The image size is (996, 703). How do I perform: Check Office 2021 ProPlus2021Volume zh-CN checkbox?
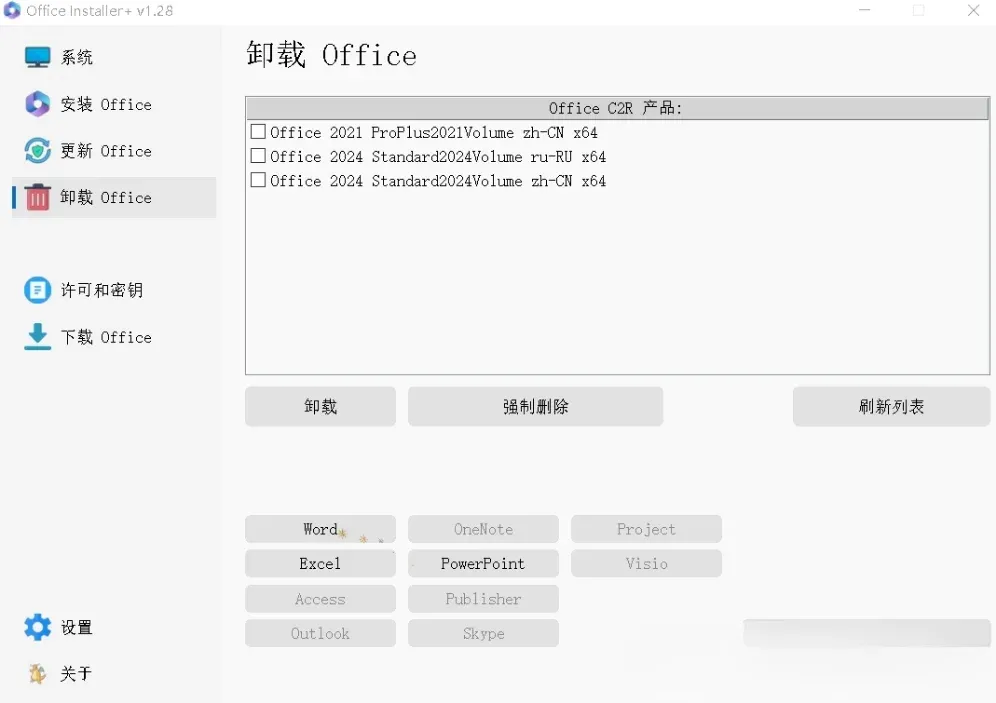click(x=258, y=131)
